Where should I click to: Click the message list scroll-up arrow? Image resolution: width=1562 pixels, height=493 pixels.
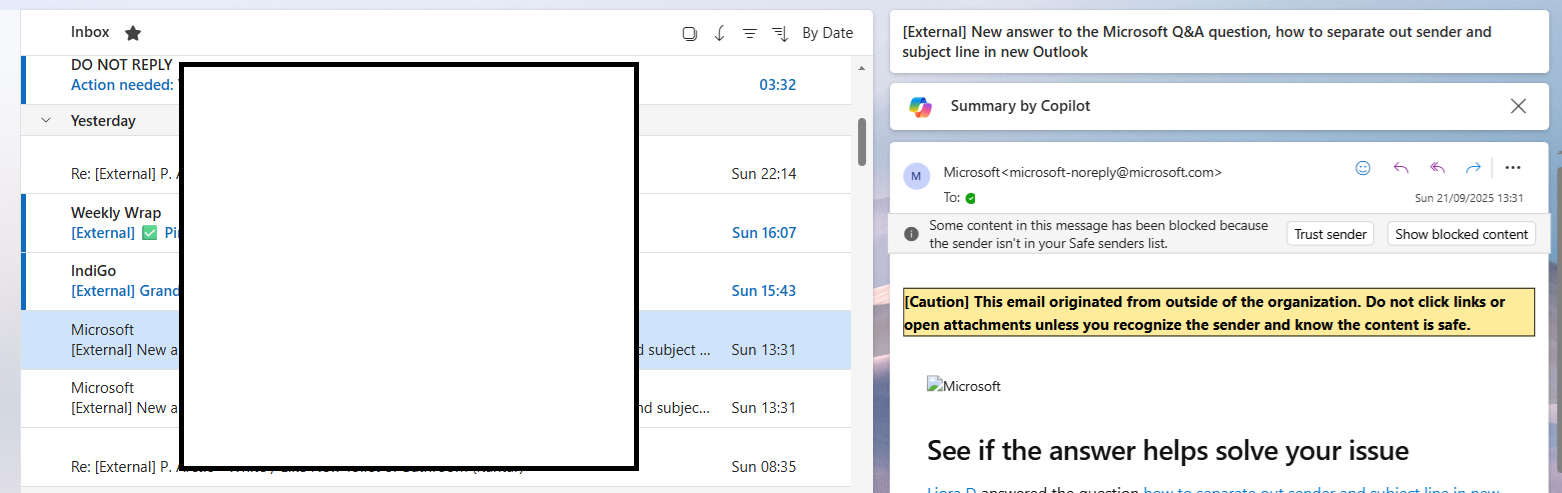(x=861, y=68)
